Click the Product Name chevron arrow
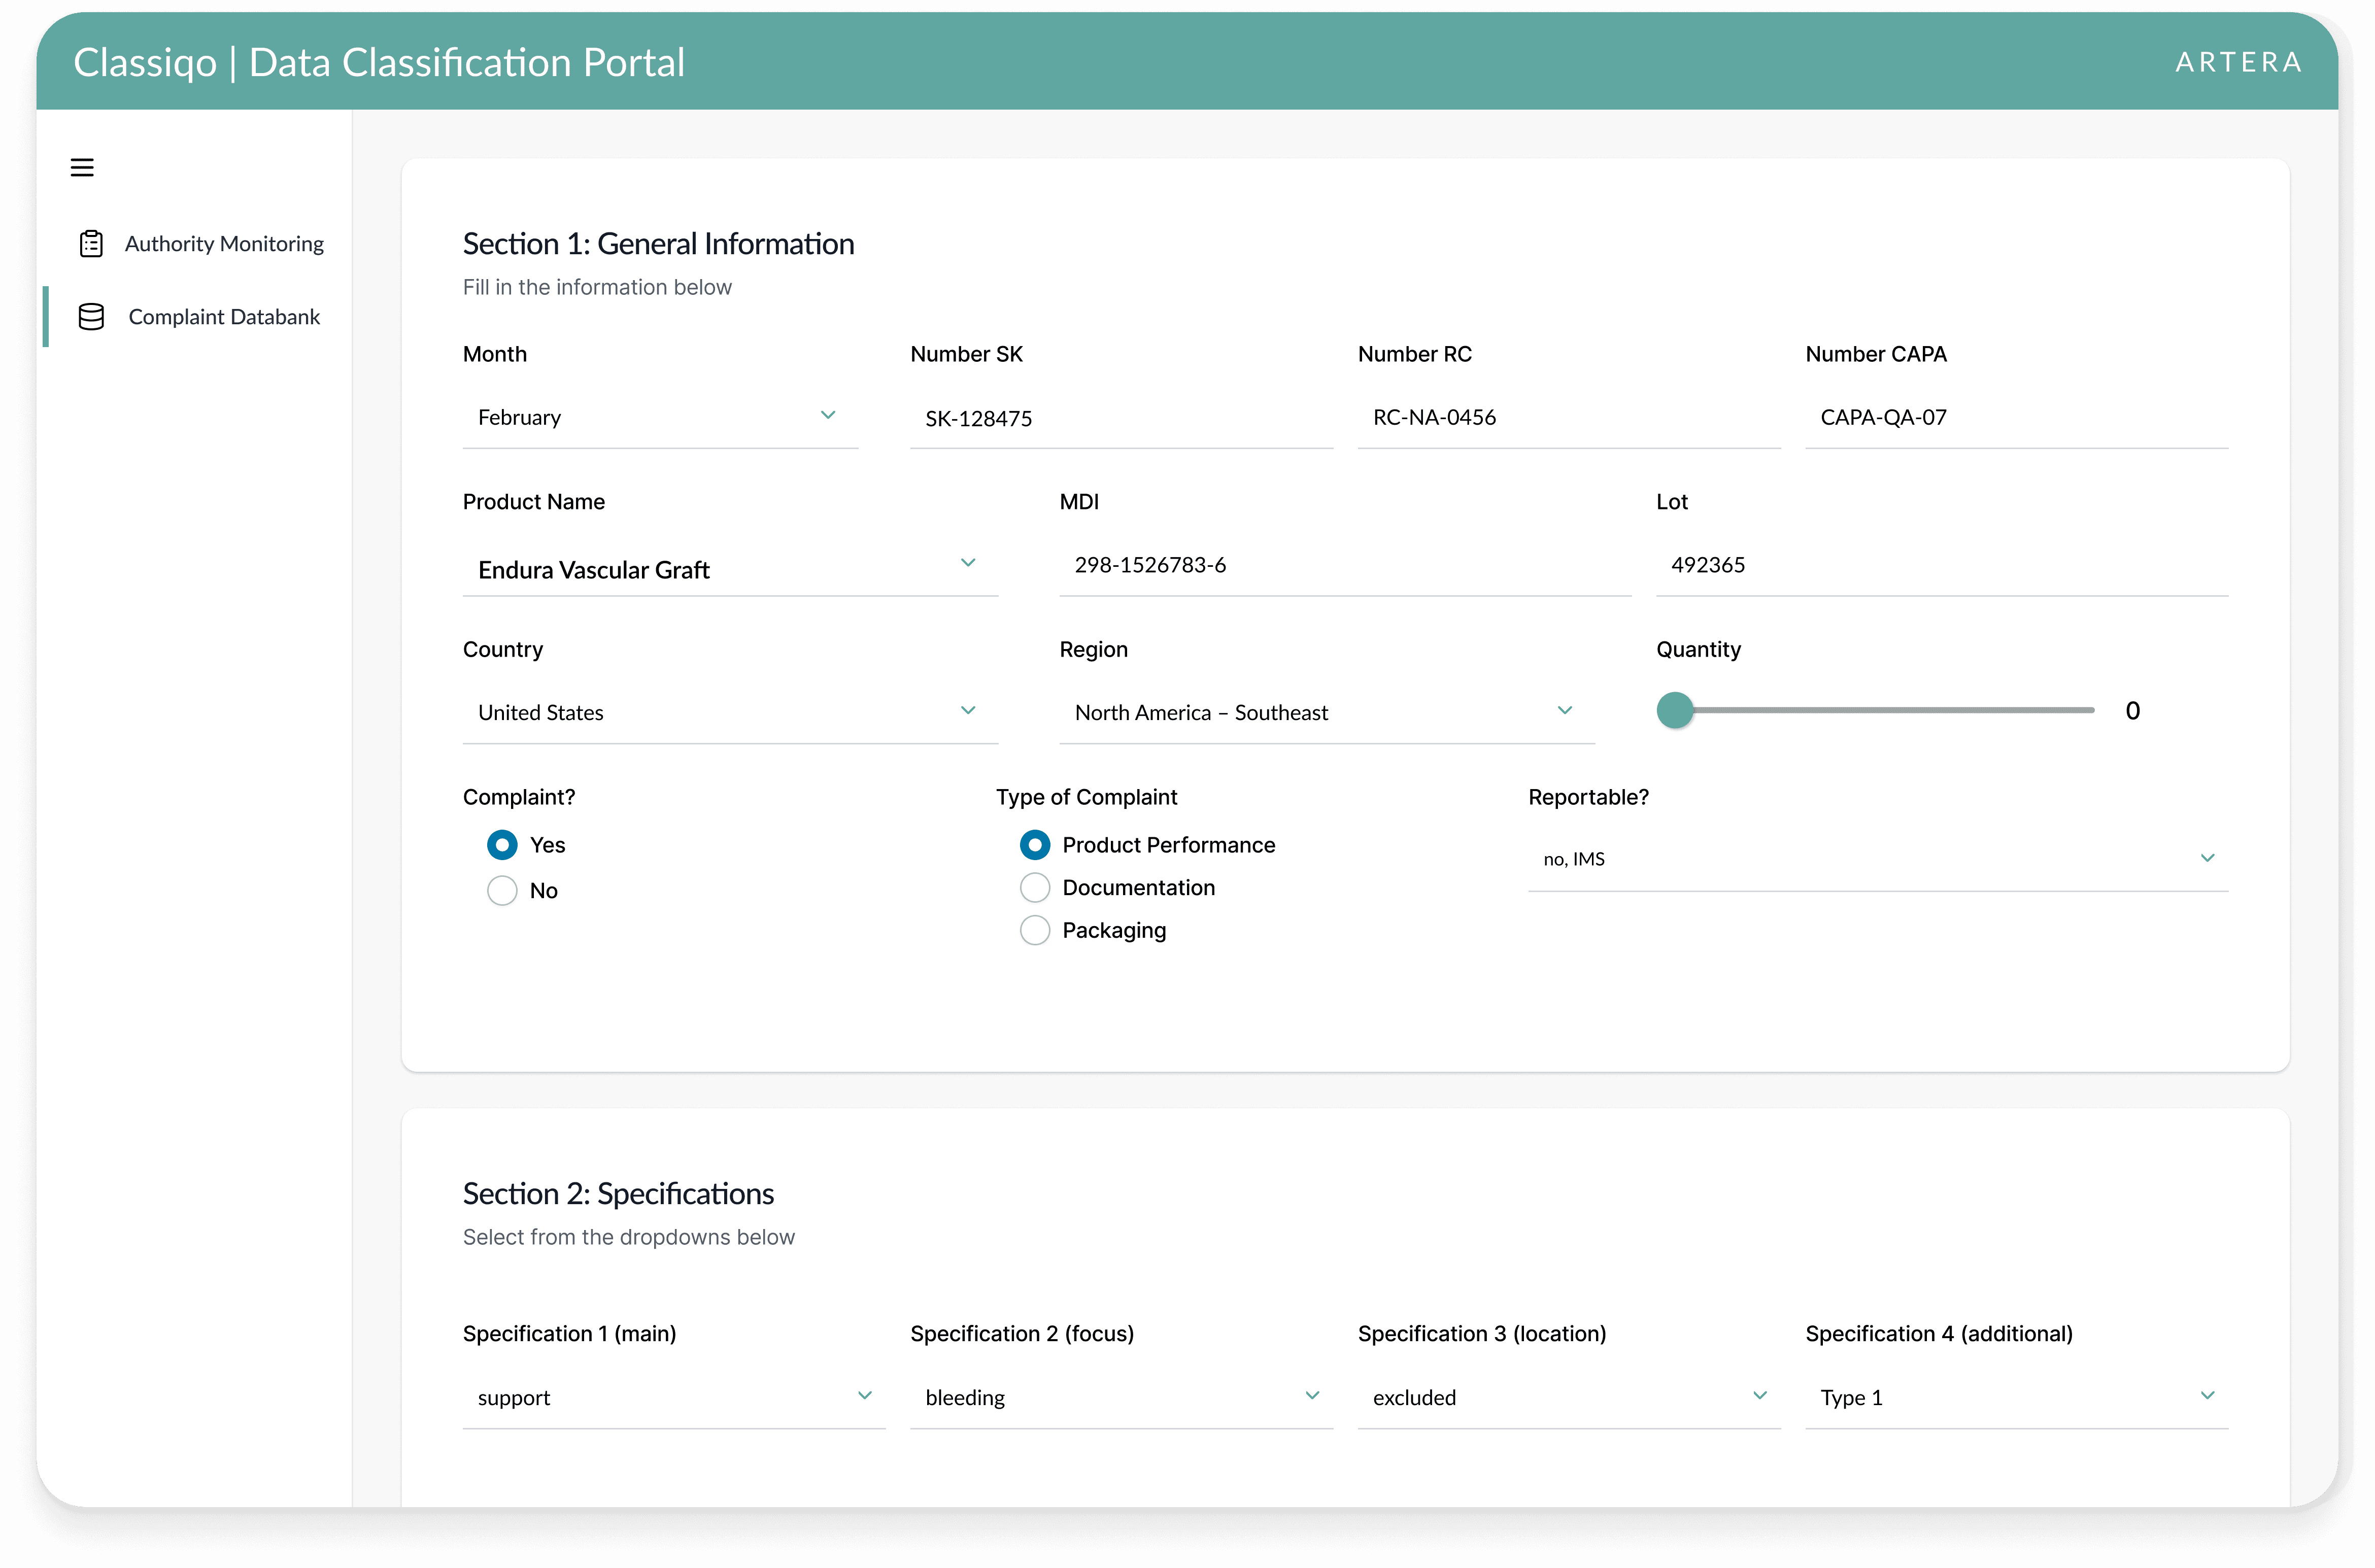The image size is (2375, 1568). coord(967,563)
